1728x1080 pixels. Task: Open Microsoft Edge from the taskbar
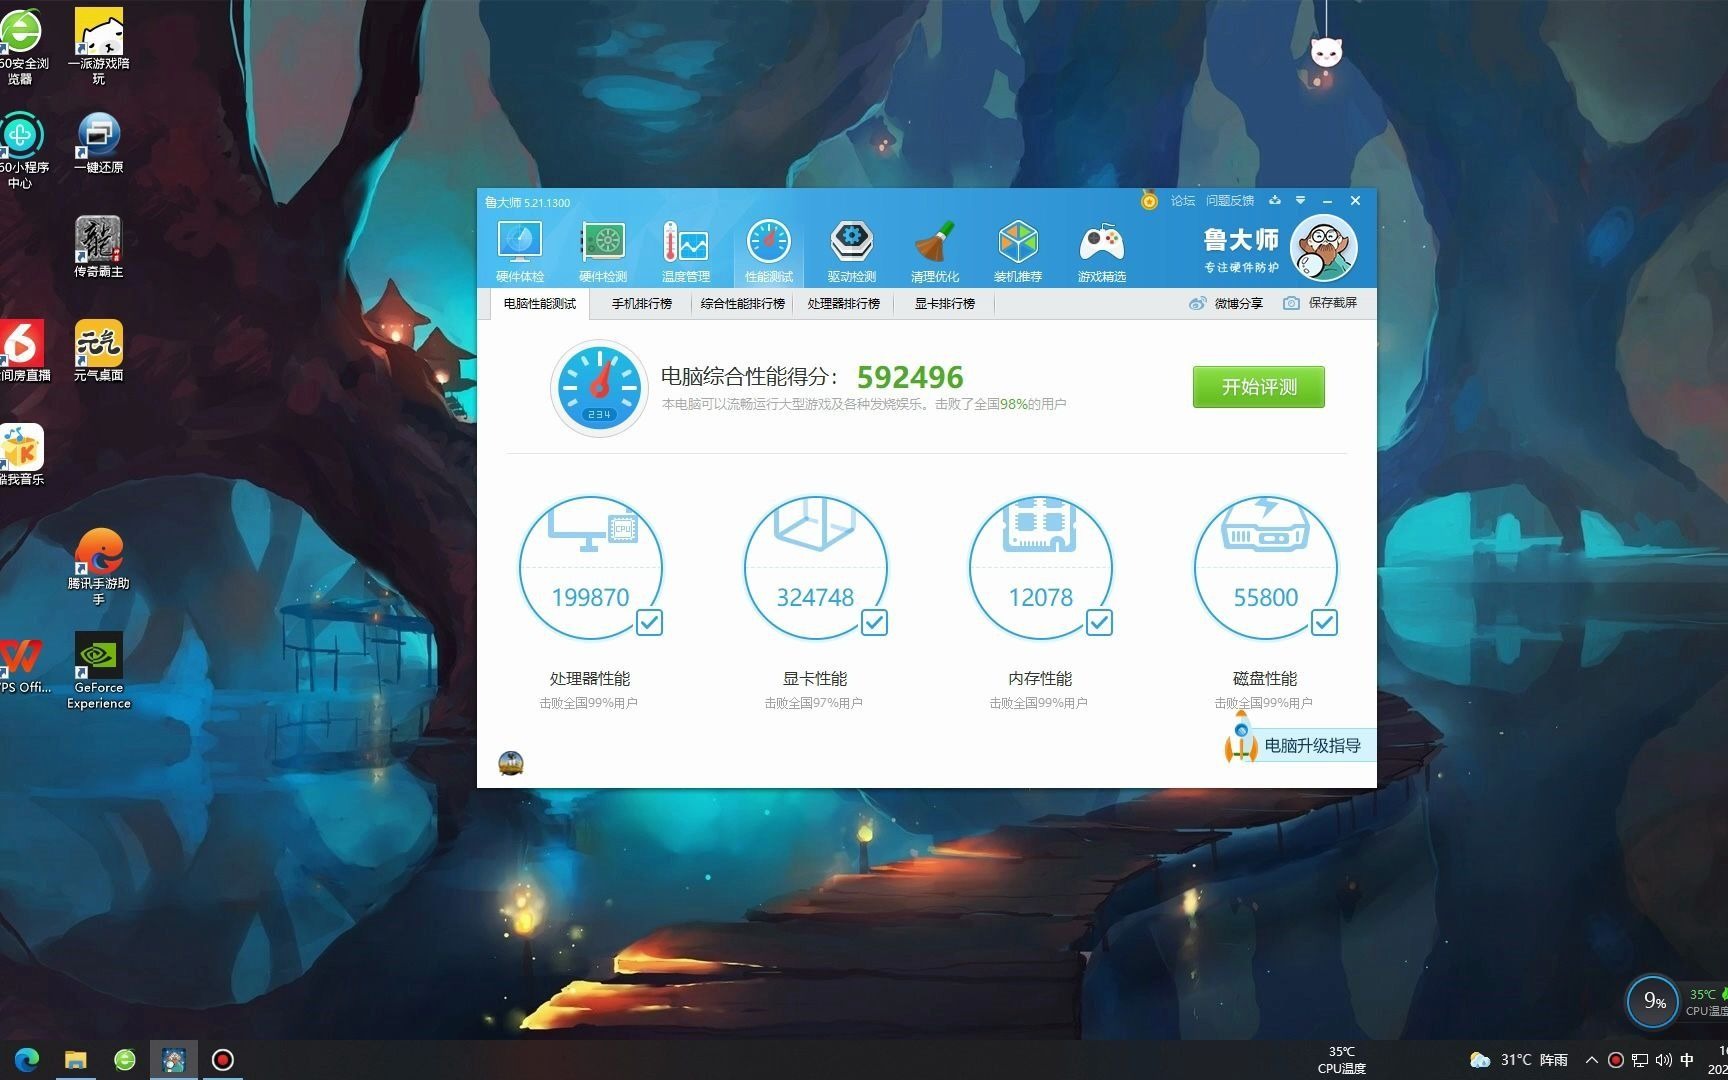(27, 1059)
